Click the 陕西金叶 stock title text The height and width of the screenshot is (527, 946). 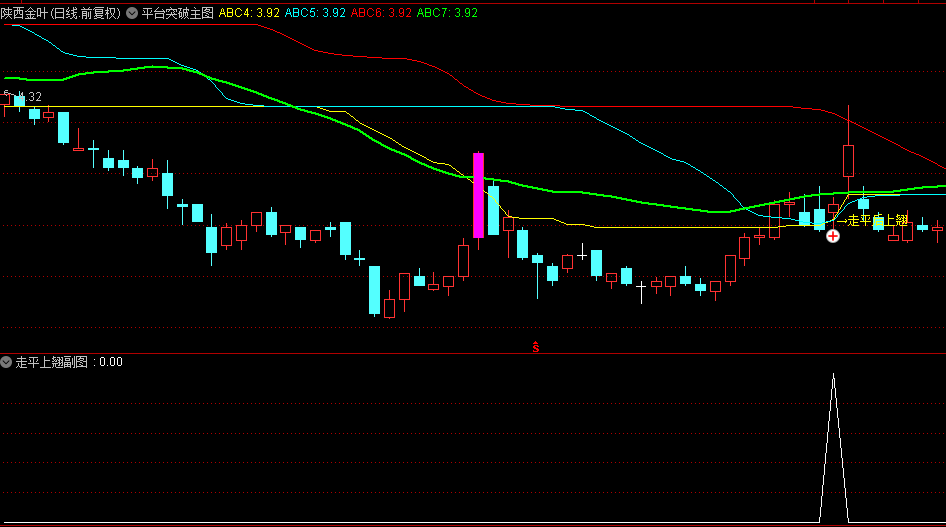tap(61, 13)
